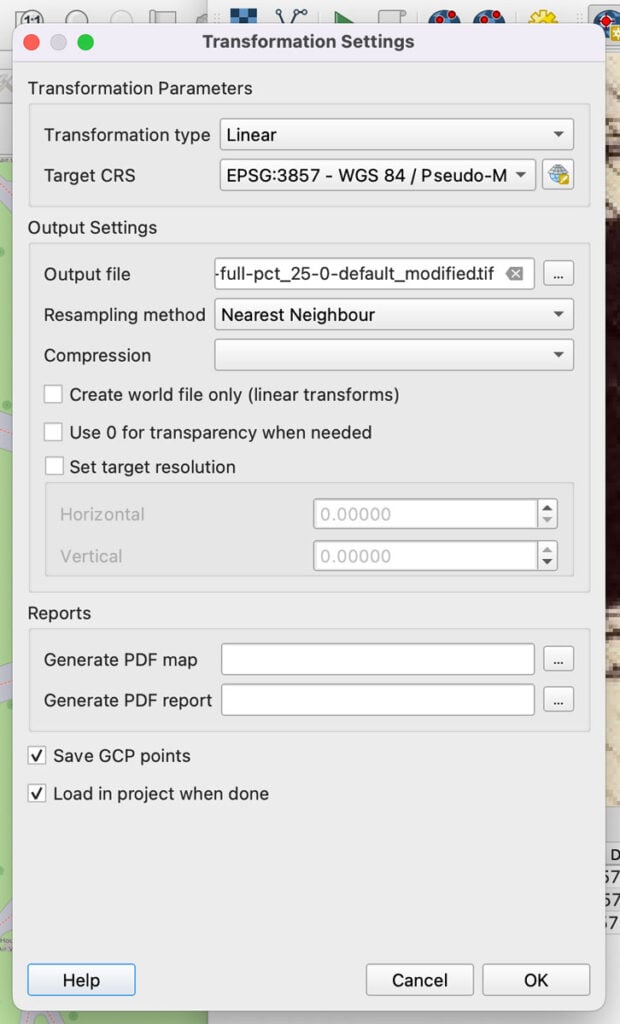The image size is (620, 1024).
Task: Check the Set target resolution checkbox
Action: click(54, 466)
